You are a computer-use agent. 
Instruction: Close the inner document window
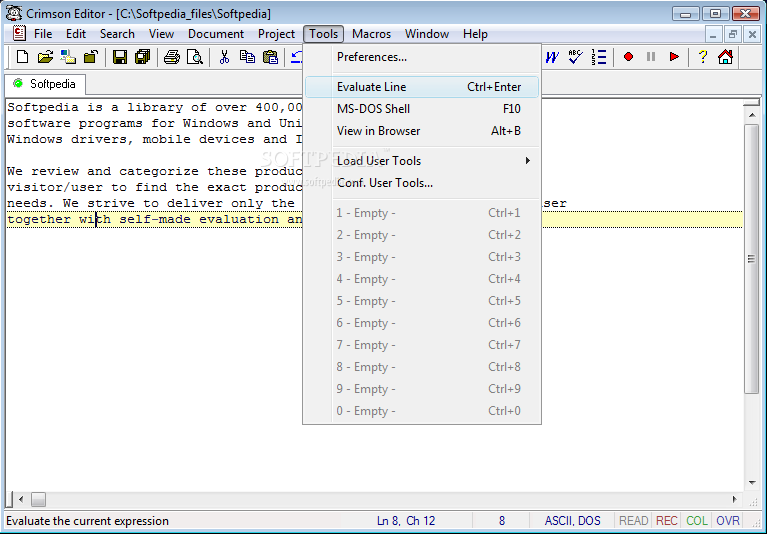click(x=752, y=34)
